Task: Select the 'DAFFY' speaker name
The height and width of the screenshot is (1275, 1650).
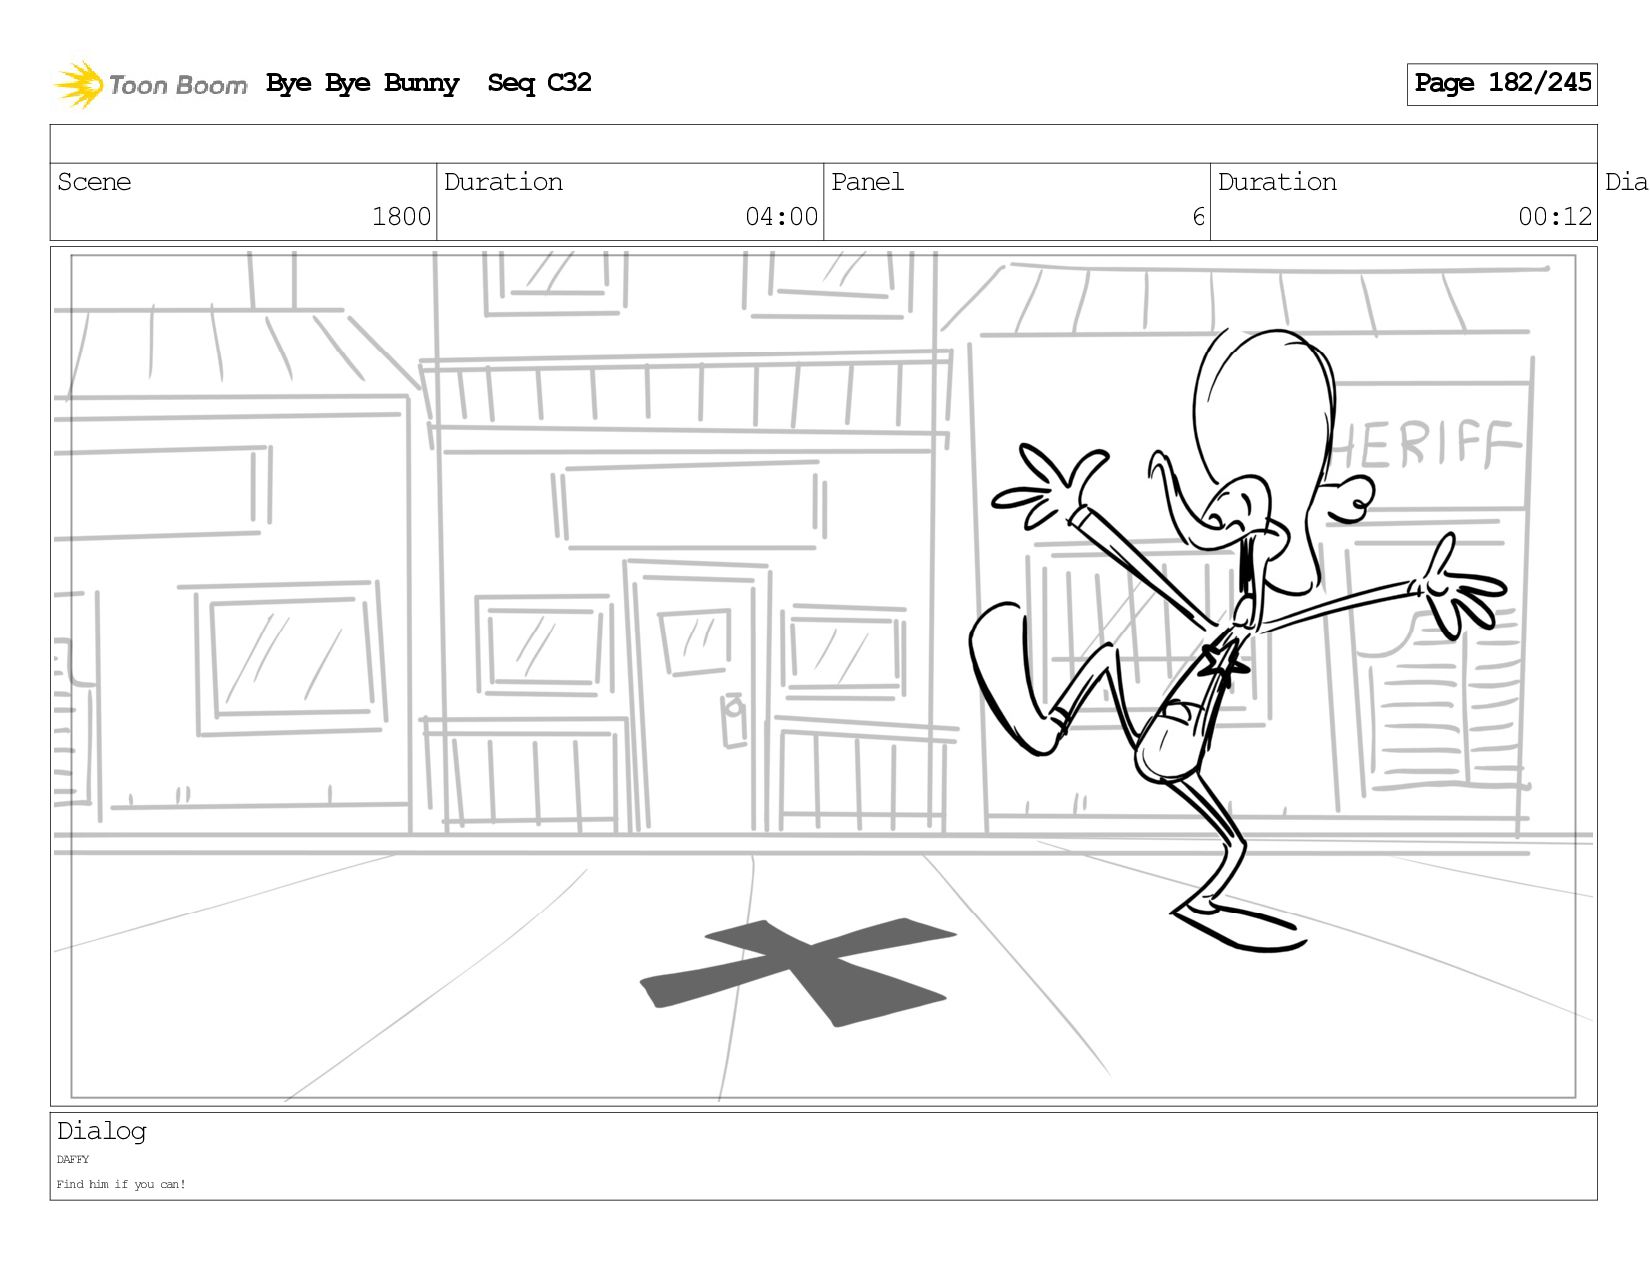Action: (x=73, y=1160)
